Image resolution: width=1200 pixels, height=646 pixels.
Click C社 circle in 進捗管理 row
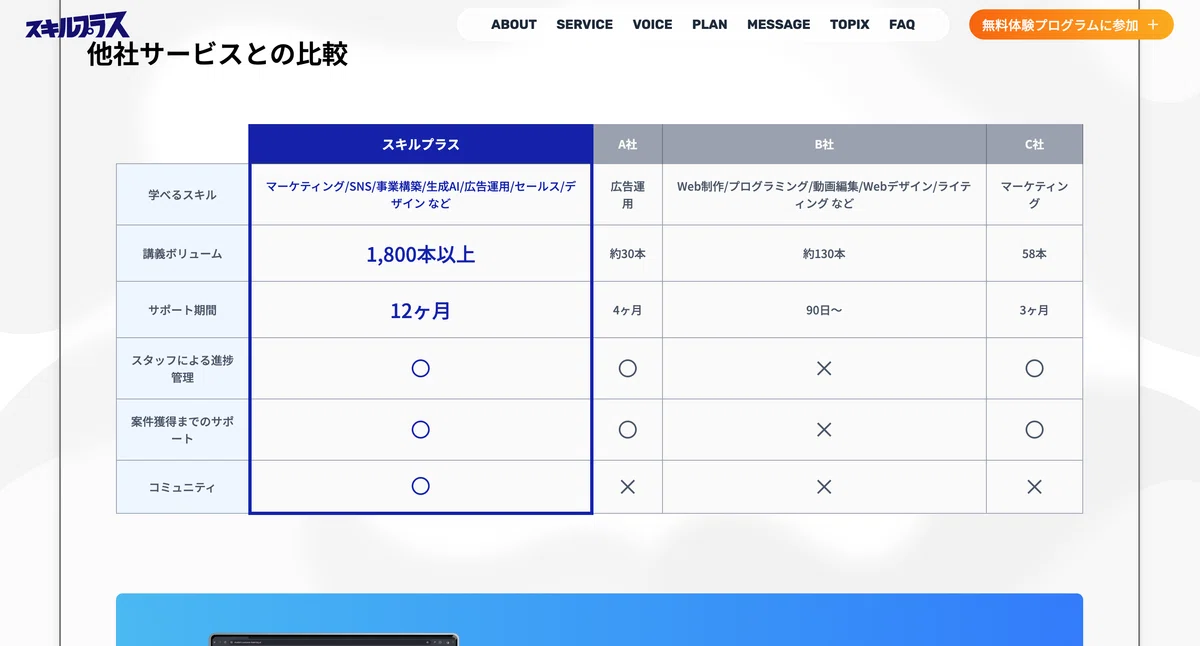(x=1035, y=368)
